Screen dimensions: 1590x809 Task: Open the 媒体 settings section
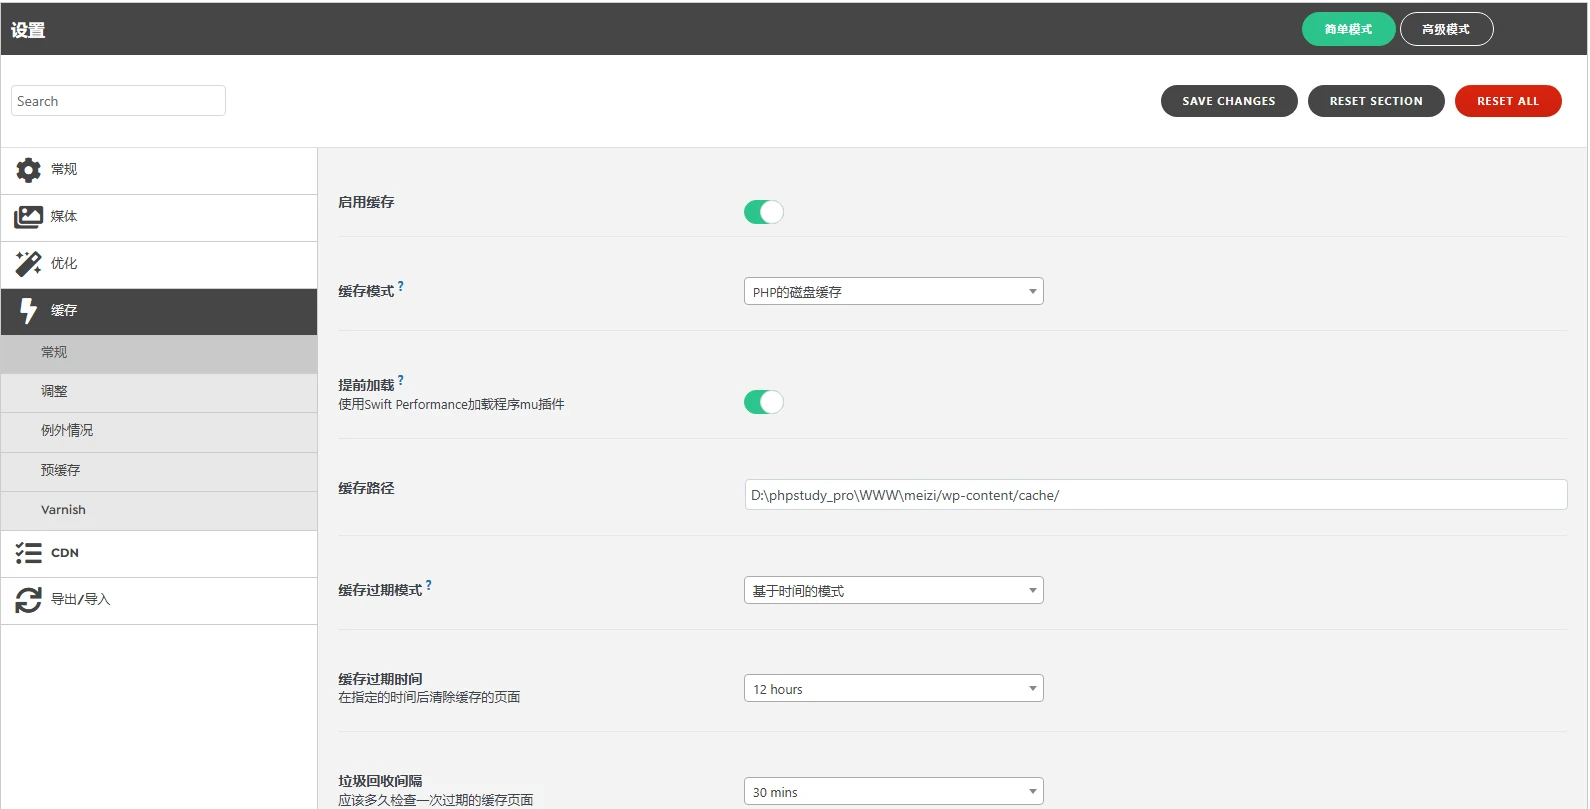tap(159, 218)
